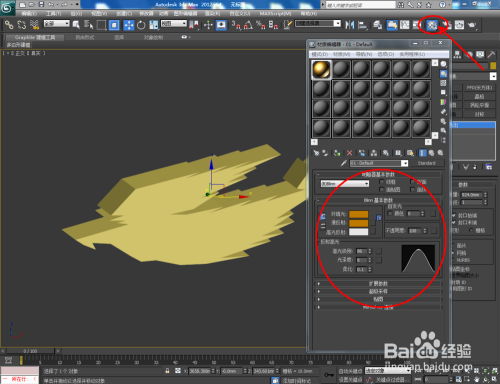Switch to Graphite Modeling Tools tab
Viewport: 500px width, 384px height.
pyautogui.click(x=35, y=37)
